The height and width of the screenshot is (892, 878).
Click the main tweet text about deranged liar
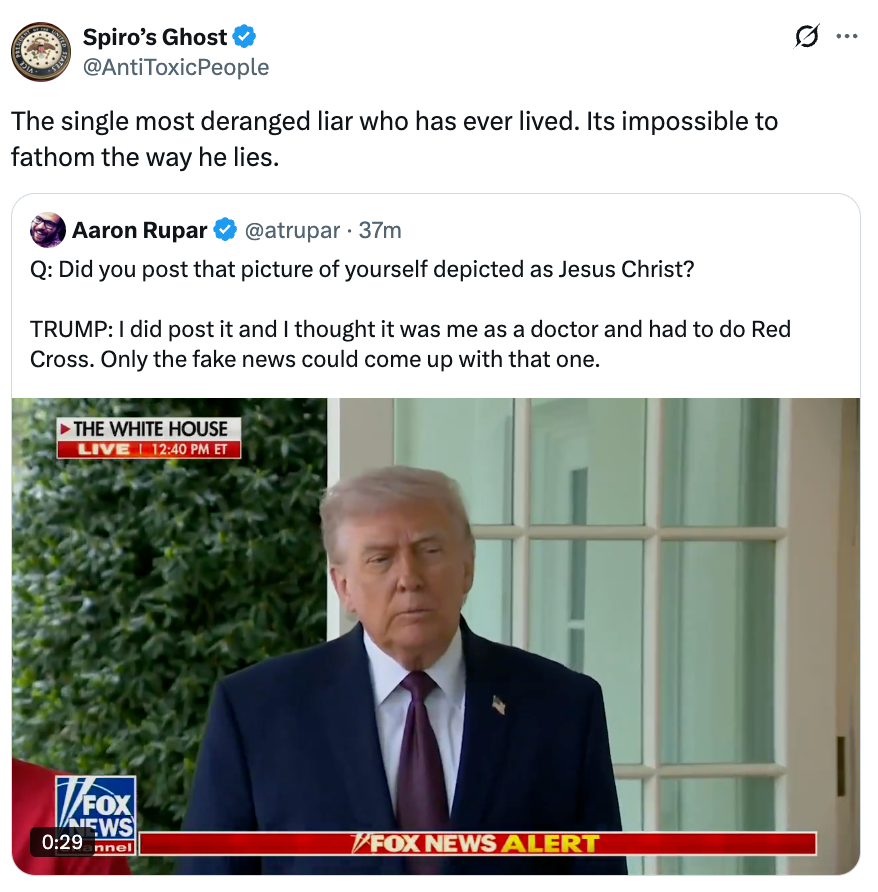click(x=394, y=139)
